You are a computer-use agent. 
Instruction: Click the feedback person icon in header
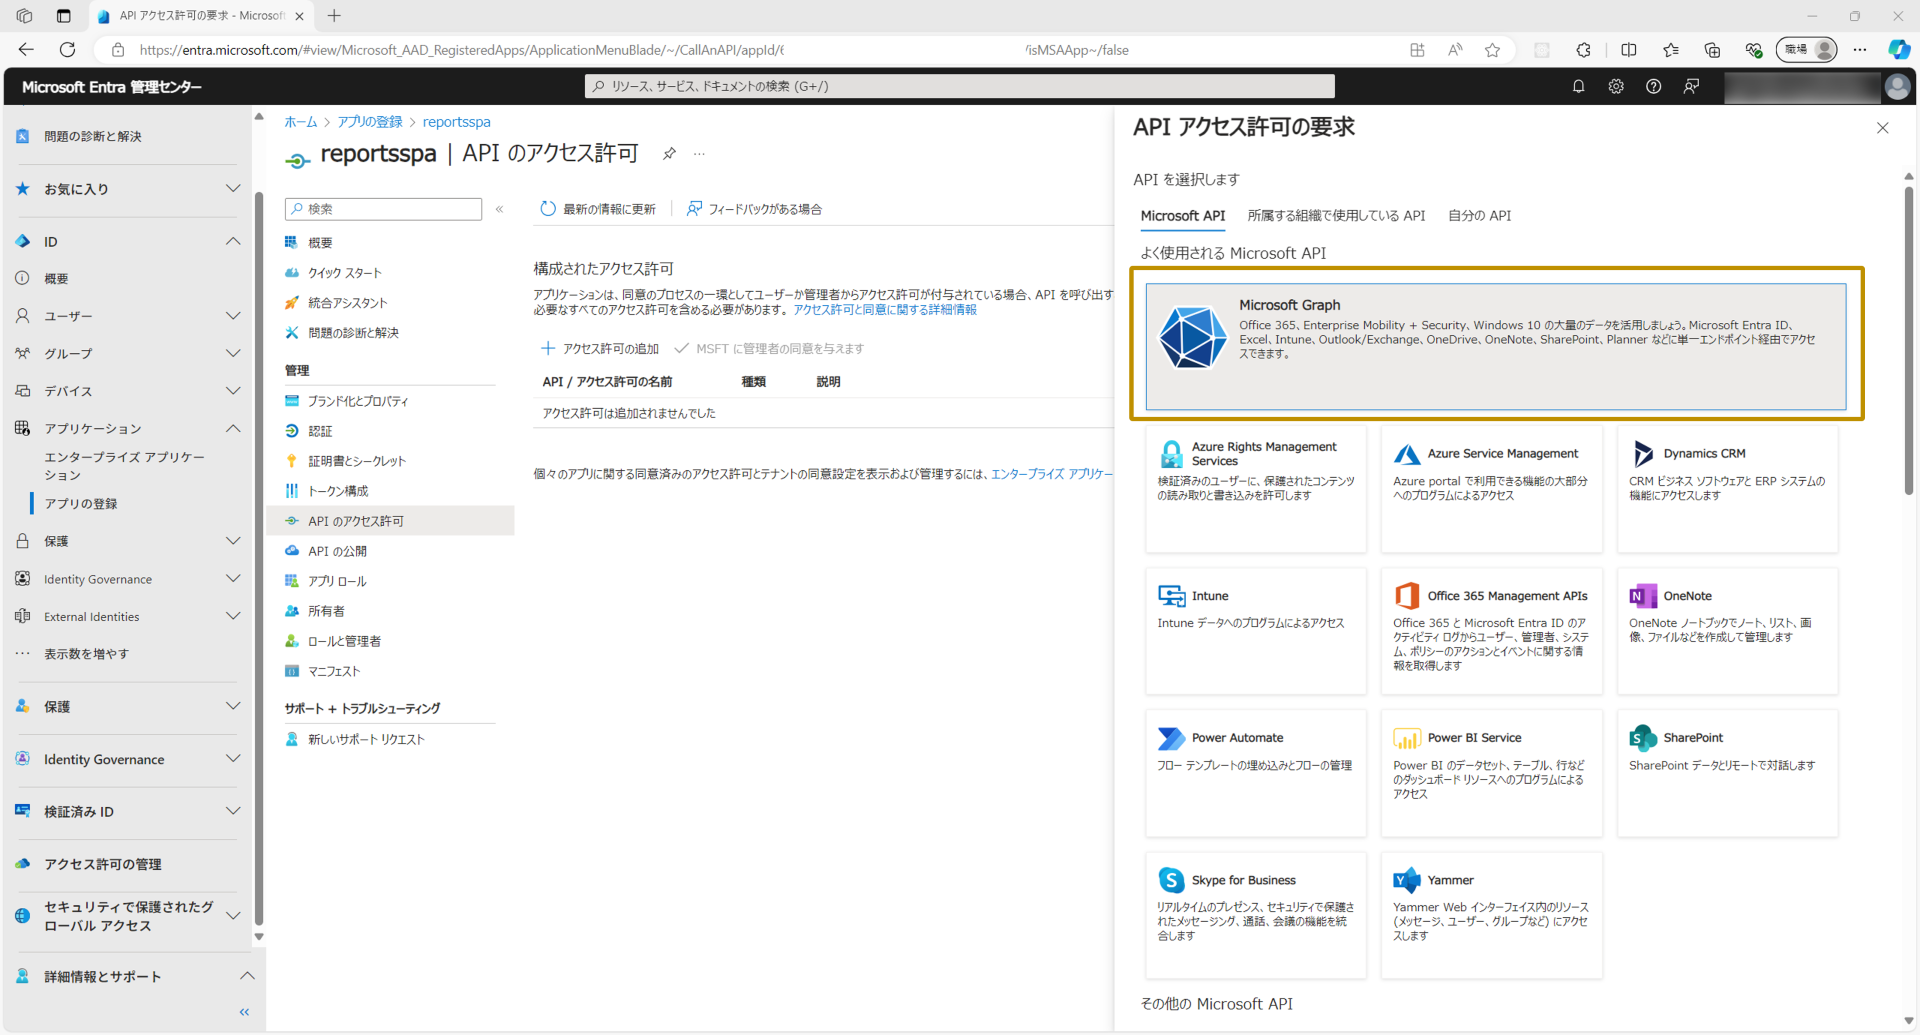tap(1691, 87)
